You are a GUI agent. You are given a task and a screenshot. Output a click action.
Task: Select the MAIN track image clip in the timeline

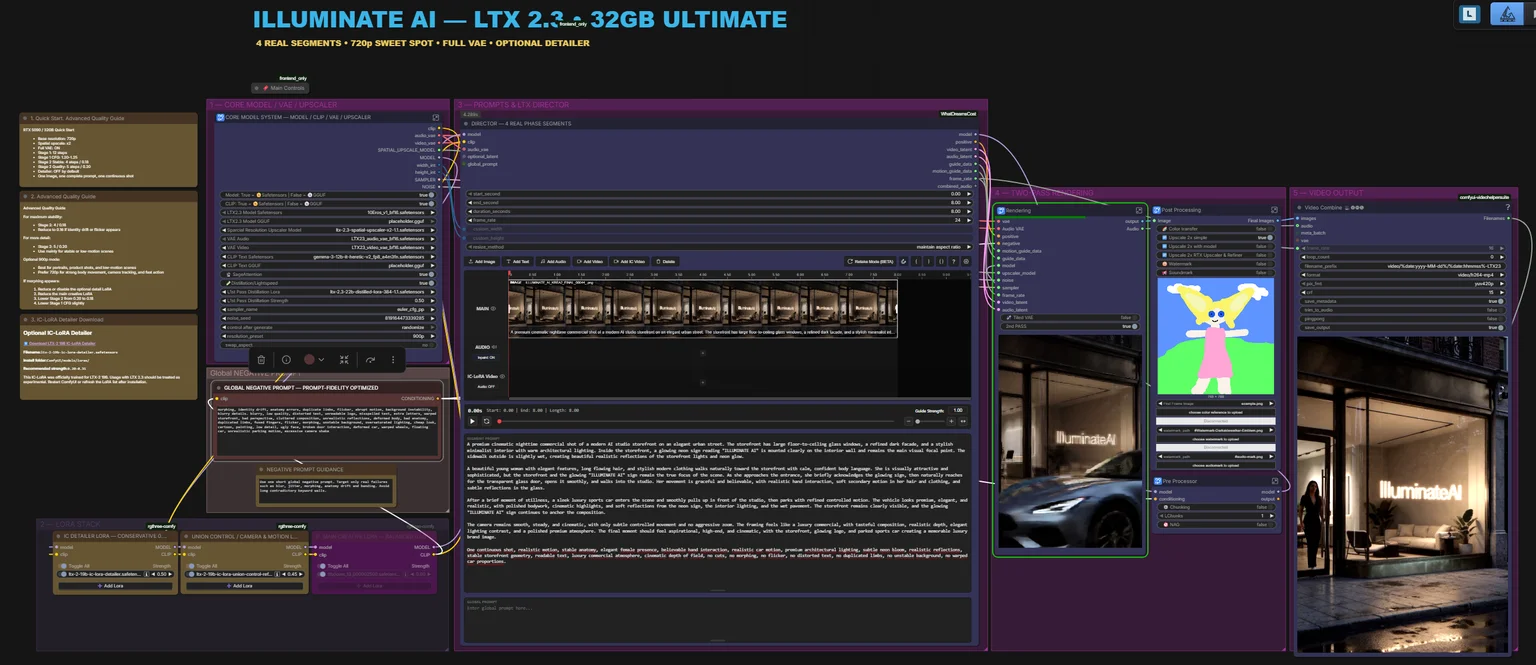pos(703,309)
